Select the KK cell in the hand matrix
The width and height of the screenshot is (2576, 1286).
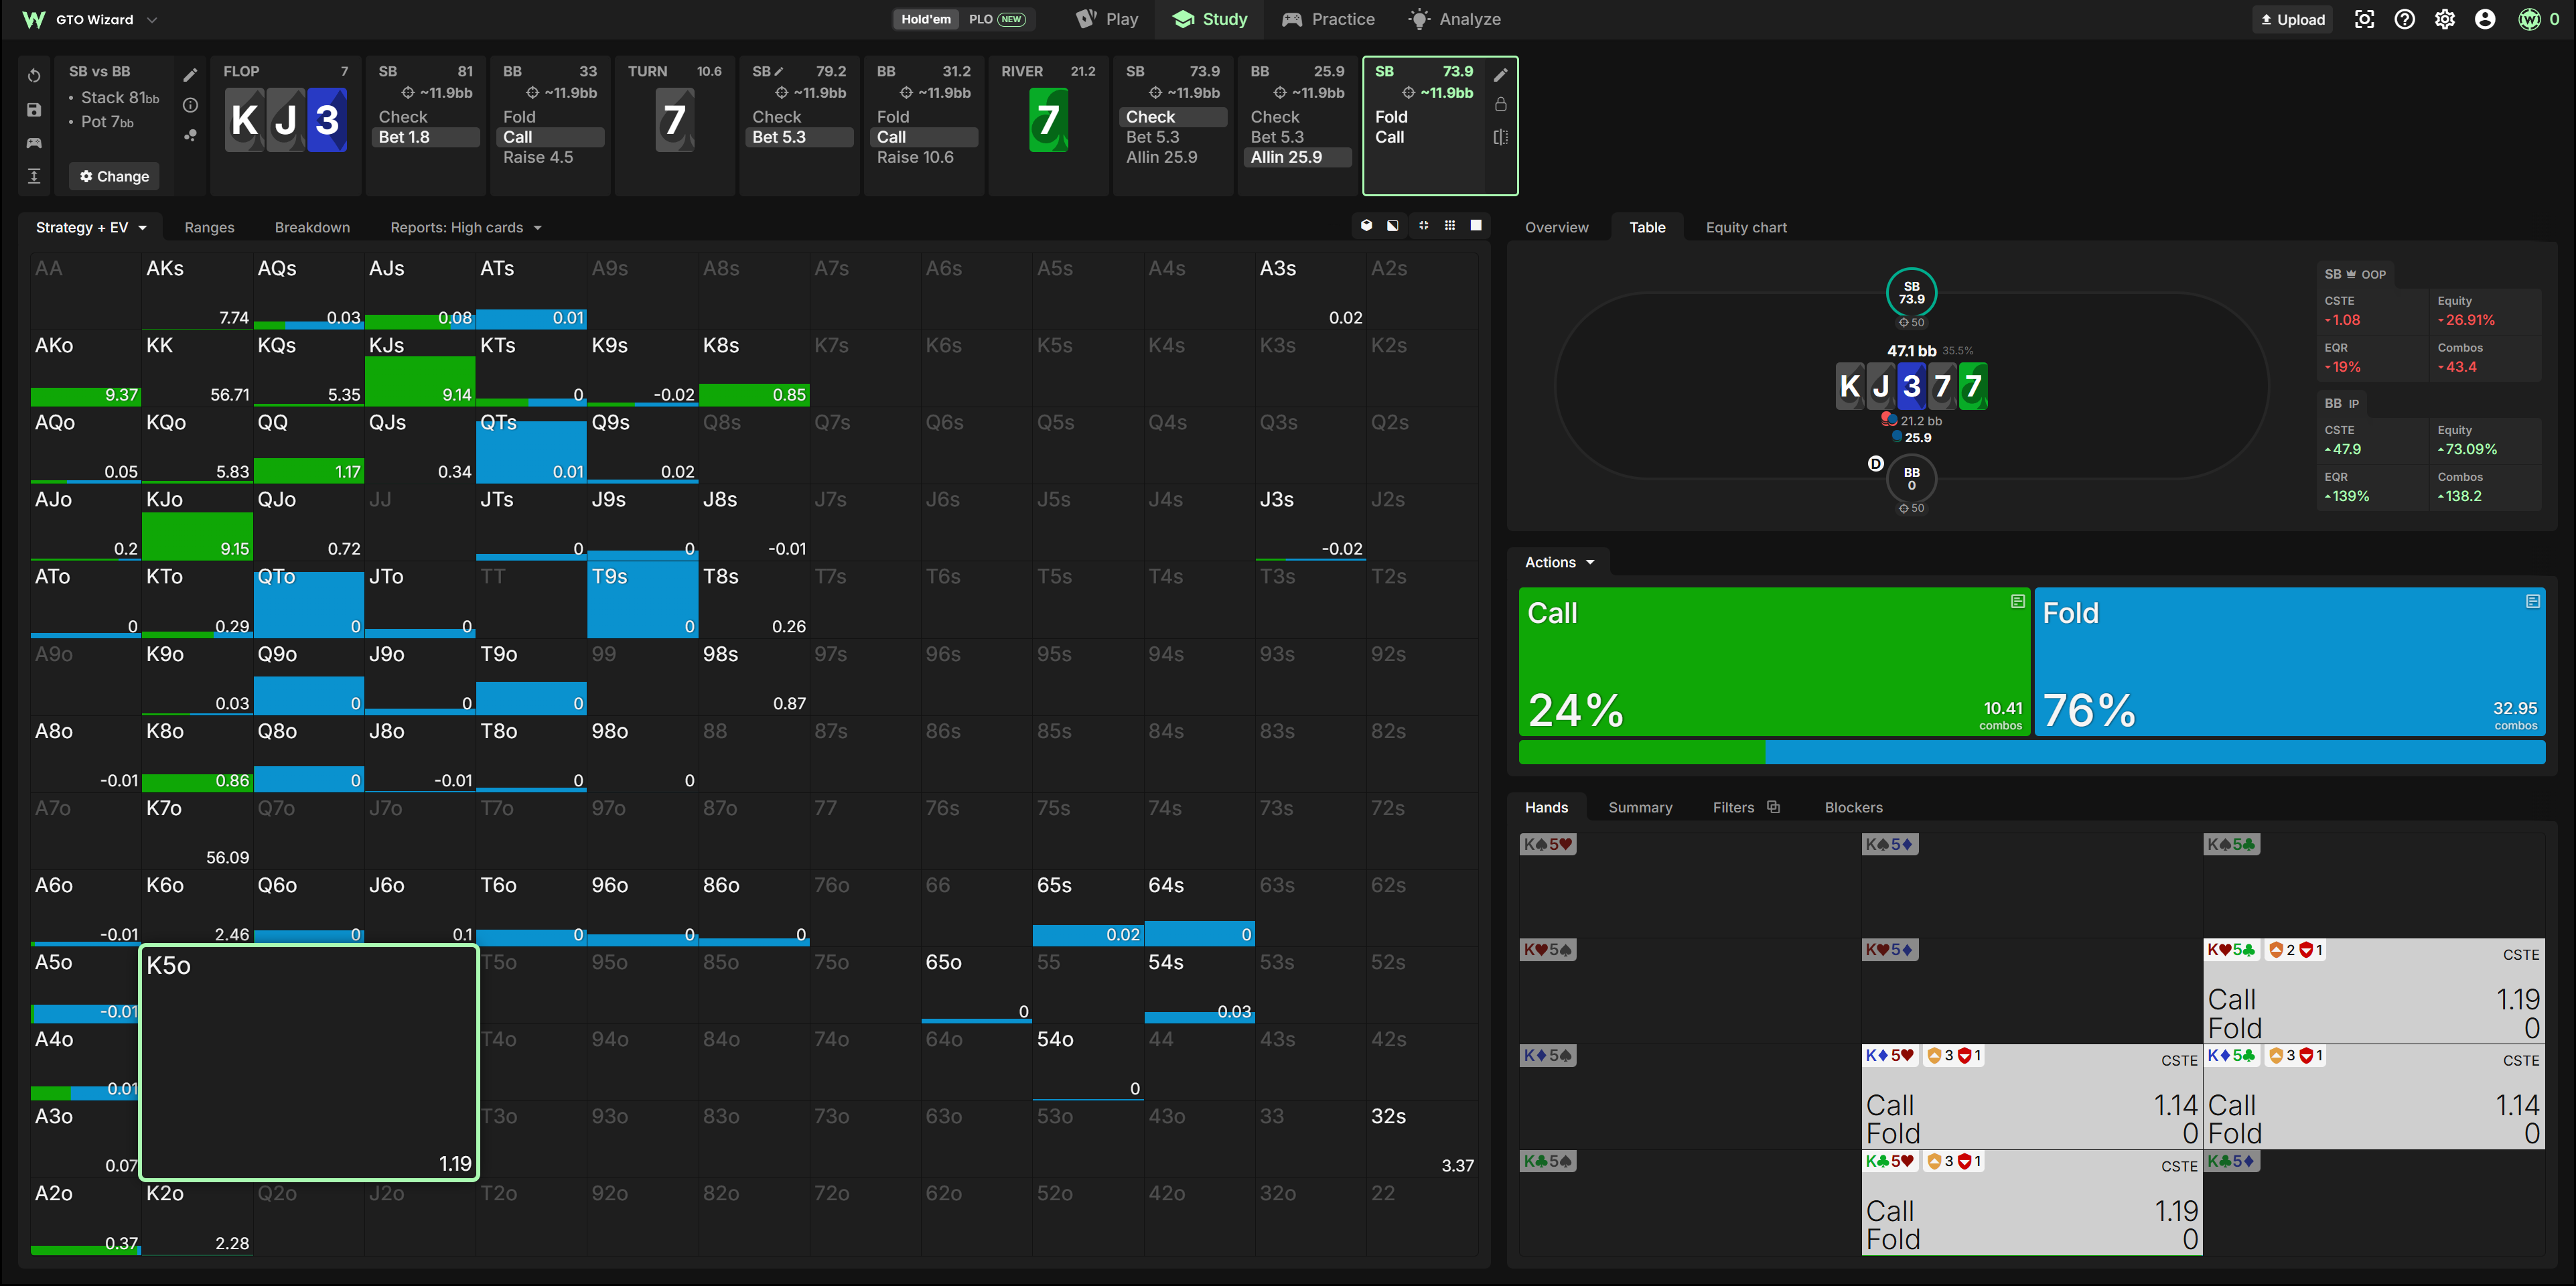(x=197, y=369)
